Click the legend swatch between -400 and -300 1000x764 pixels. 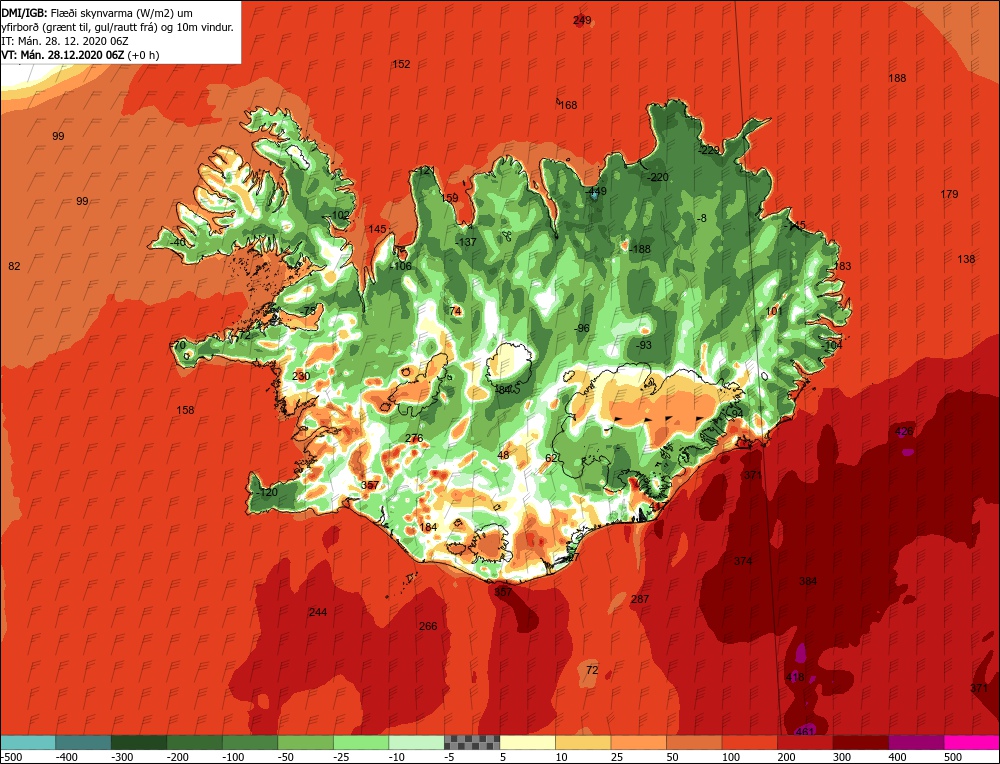pyautogui.click(x=83, y=742)
